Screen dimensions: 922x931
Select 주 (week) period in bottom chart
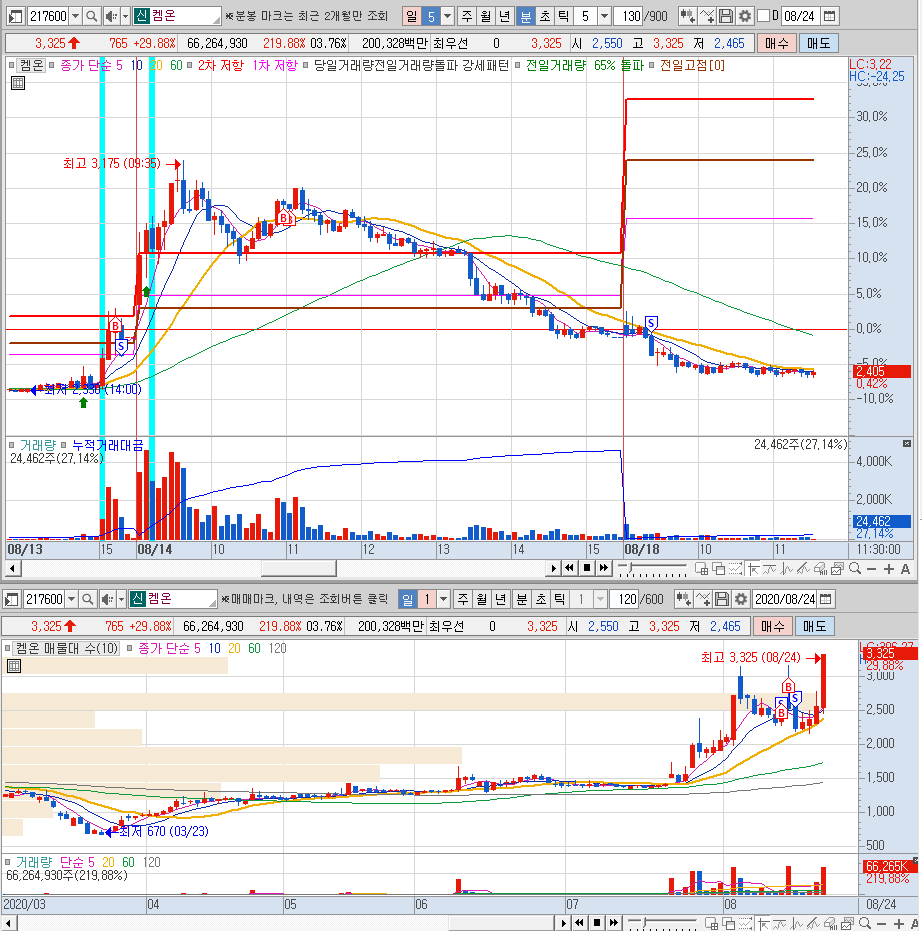coord(463,599)
